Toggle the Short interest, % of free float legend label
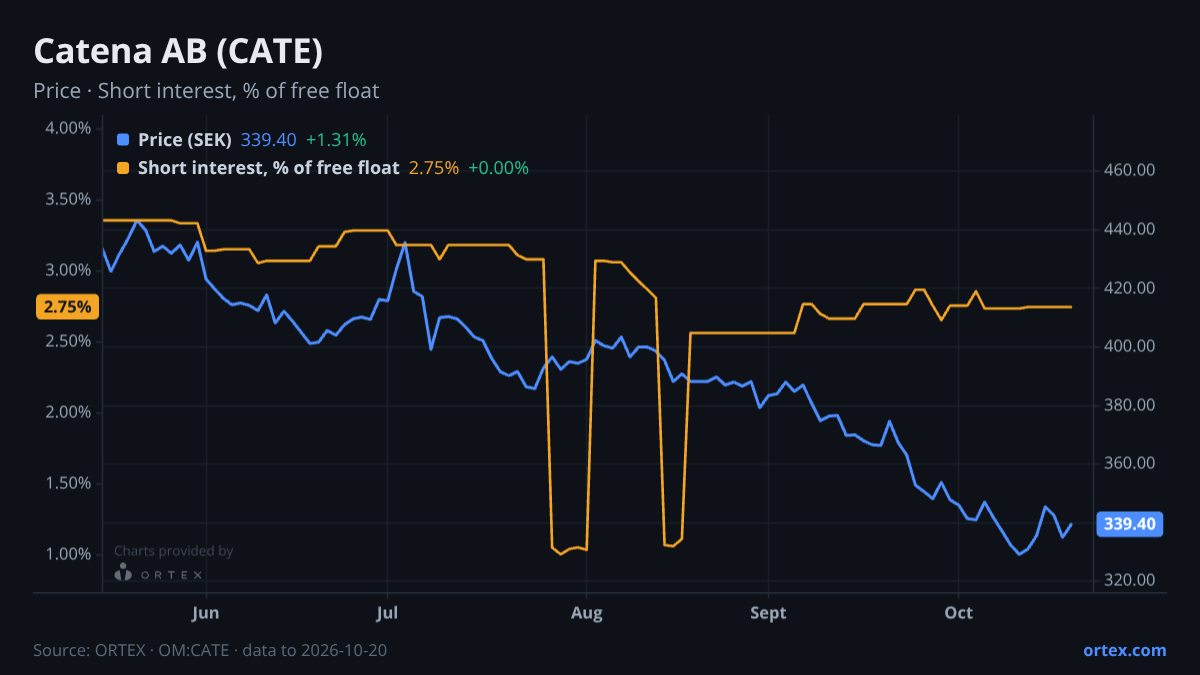 pyautogui.click(x=269, y=168)
